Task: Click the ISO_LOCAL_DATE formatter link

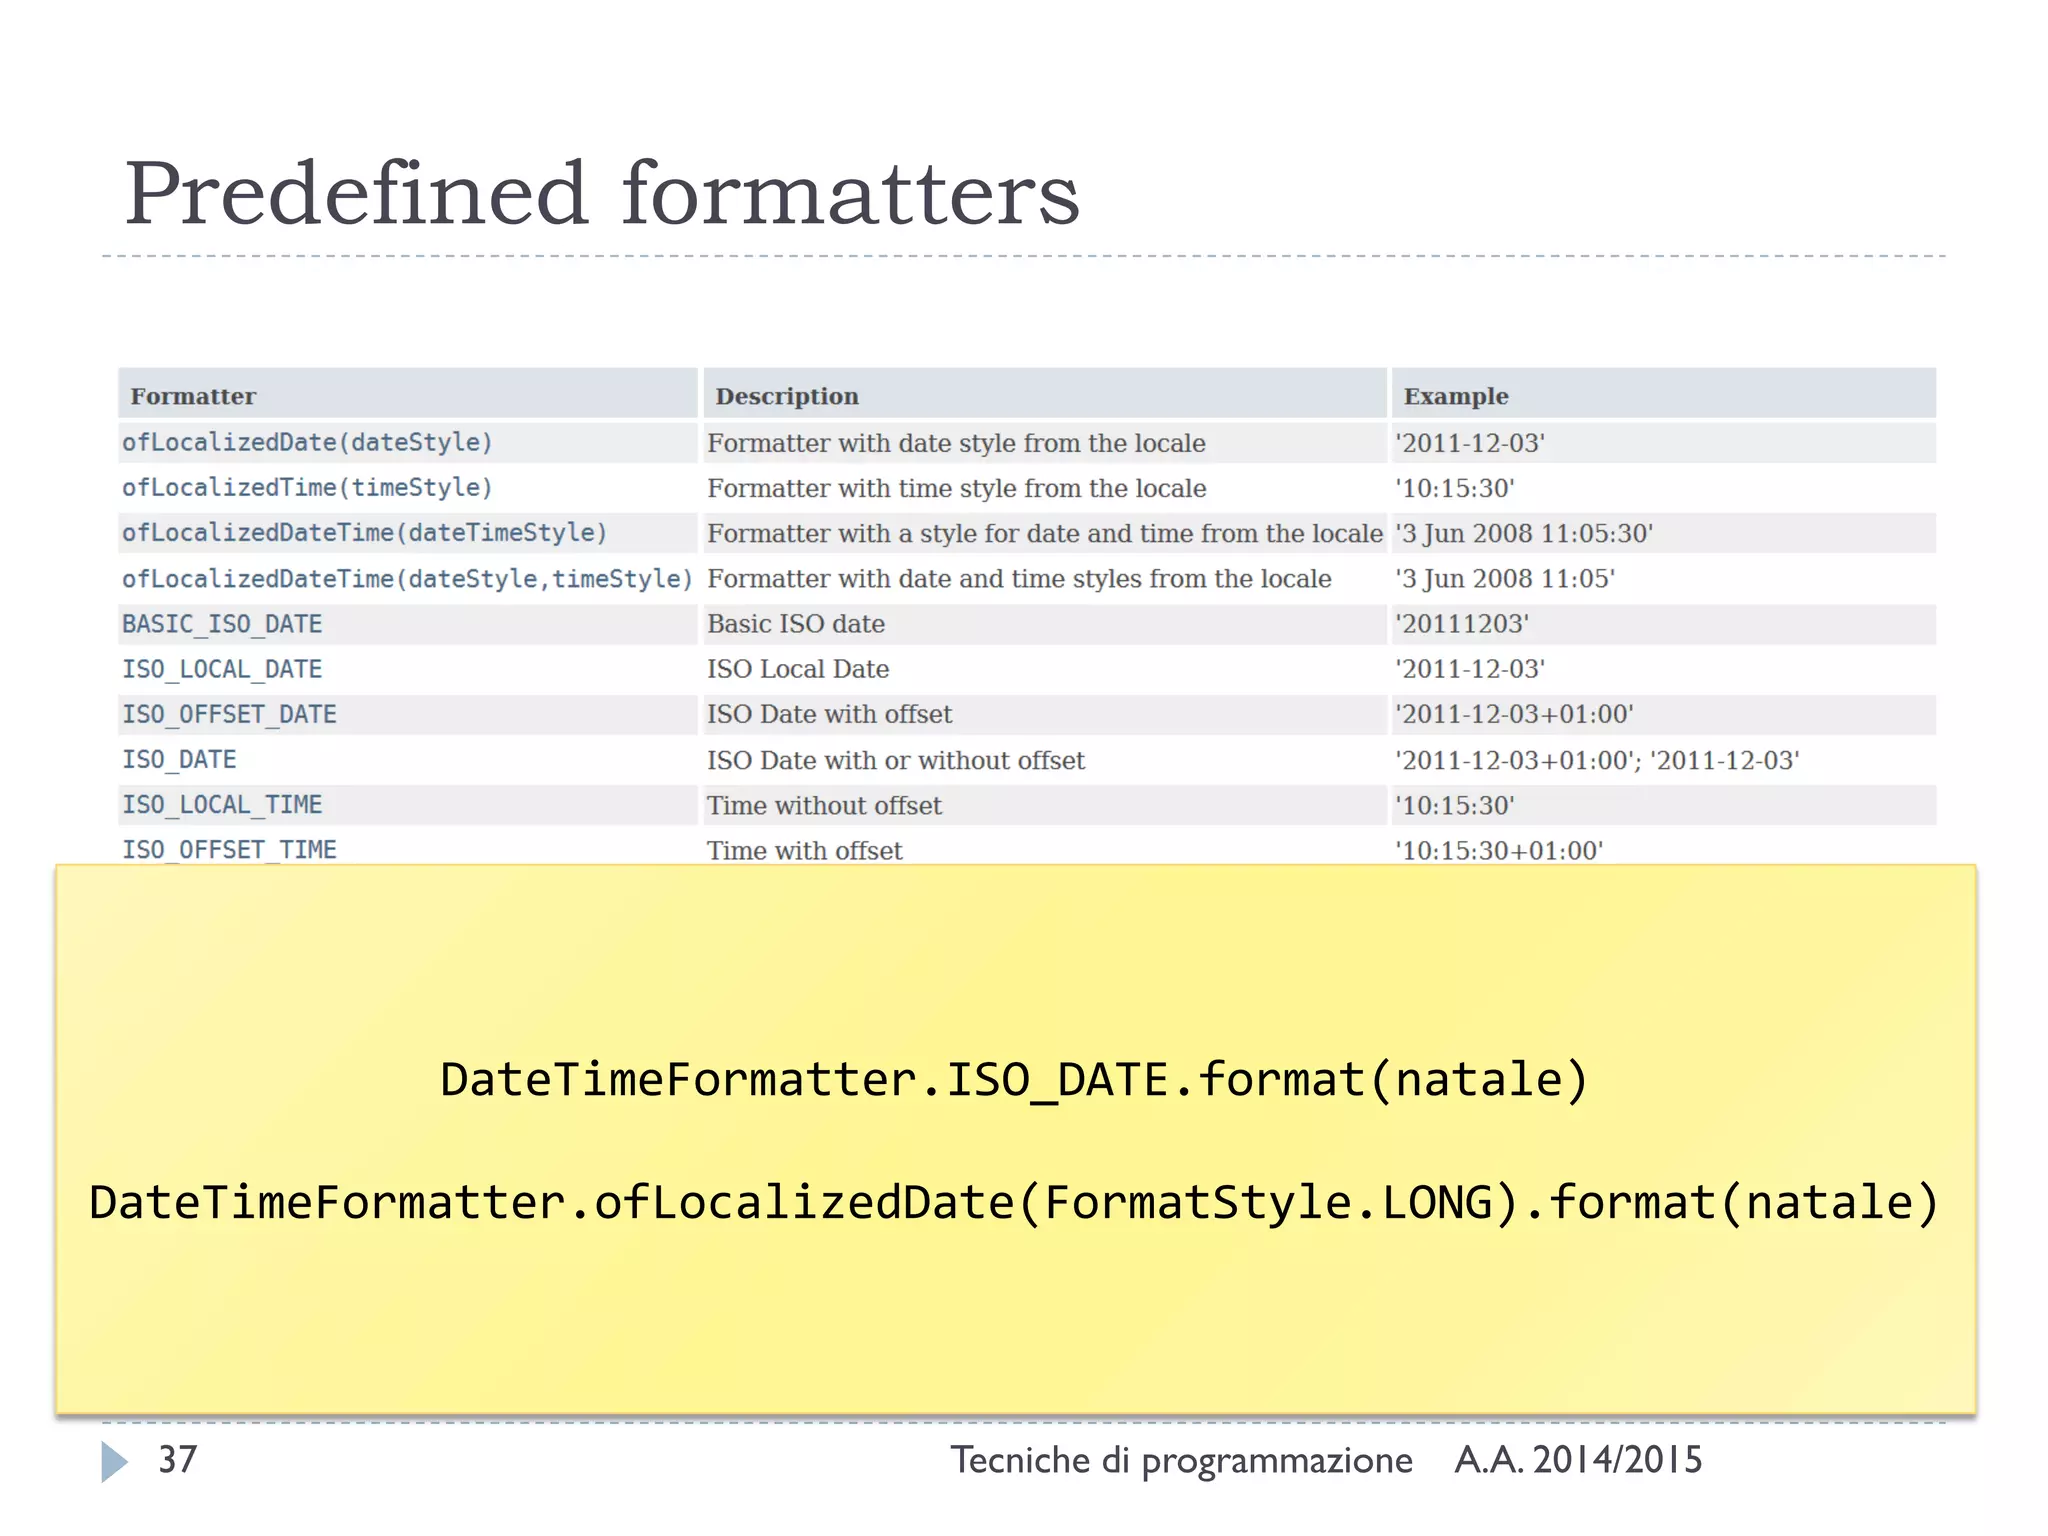Action: tap(222, 669)
